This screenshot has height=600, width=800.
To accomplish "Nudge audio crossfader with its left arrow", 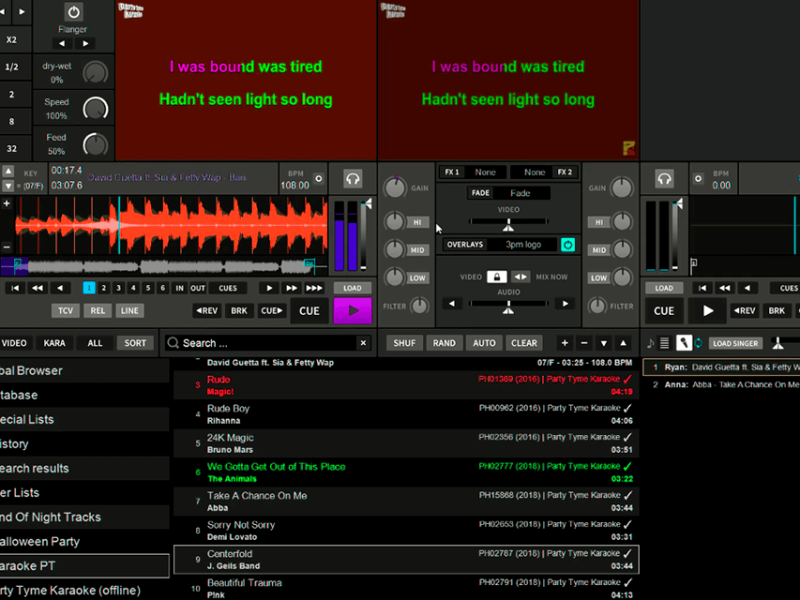I will click(452, 304).
